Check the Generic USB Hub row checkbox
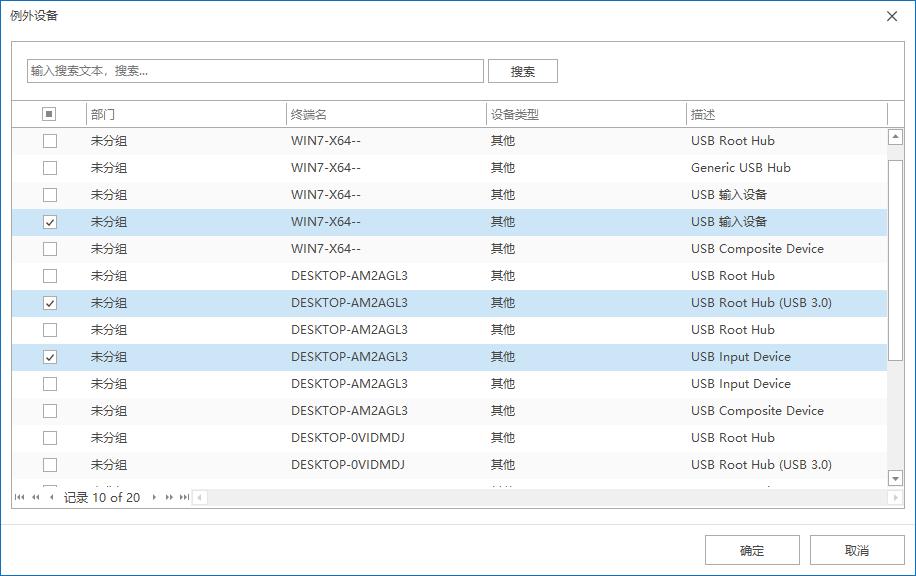 (49, 168)
